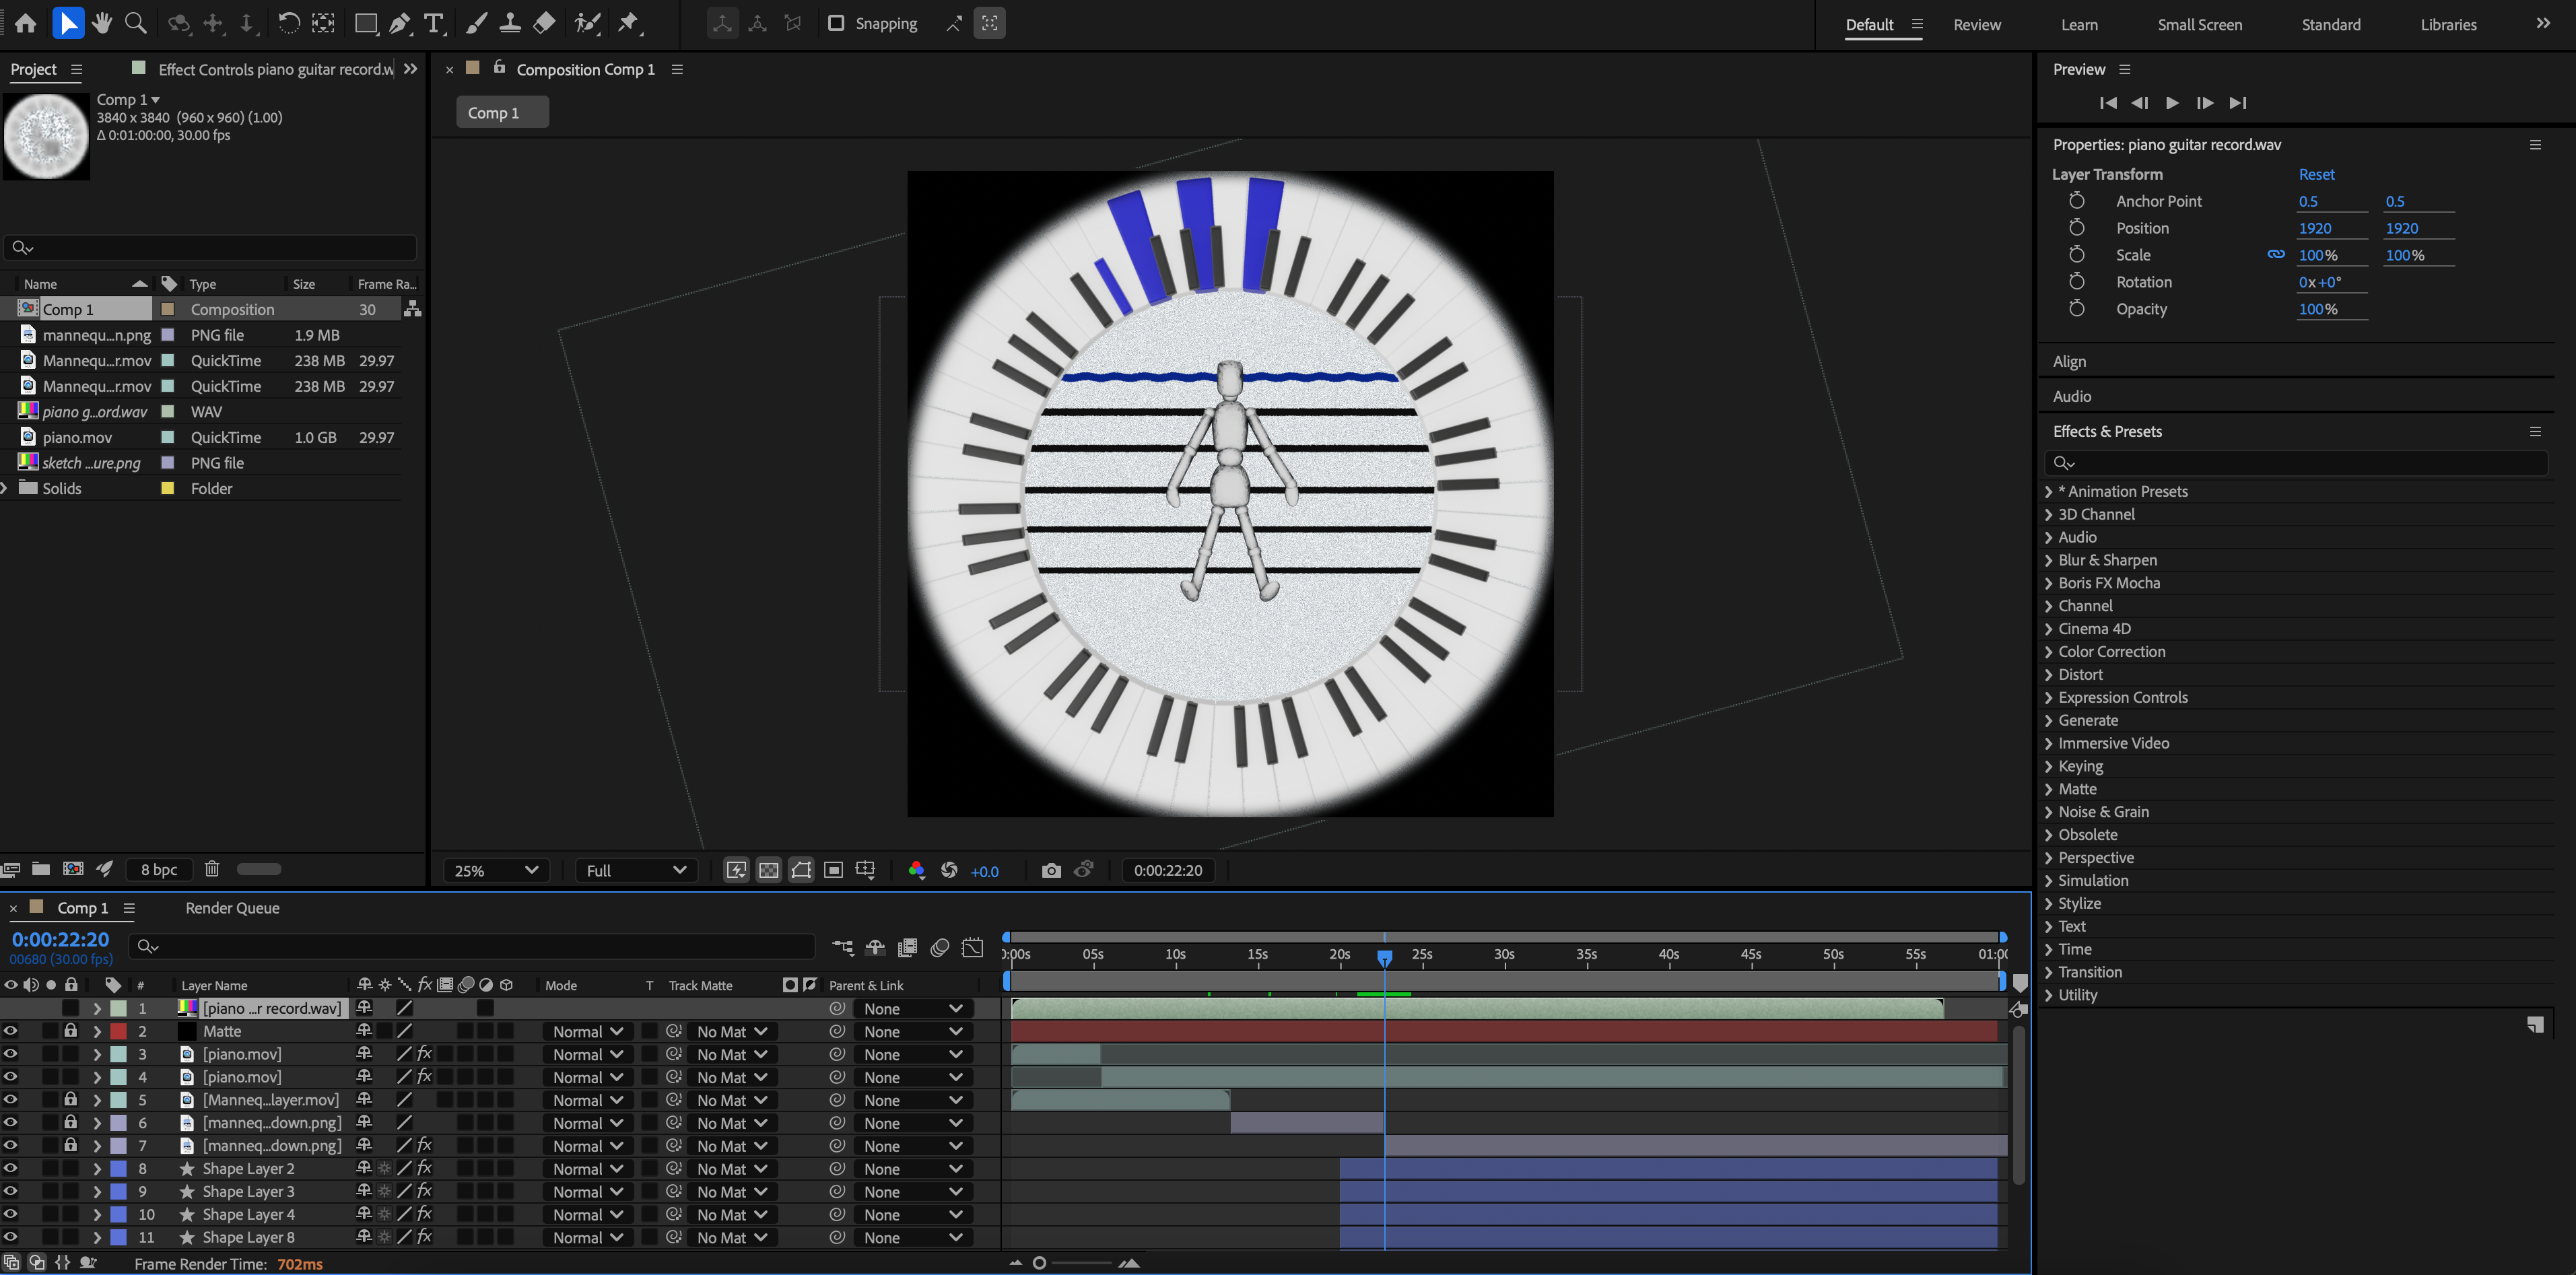The image size is (2576, 1275).
Task: Hide the piano.mov layer on row 3
Action: [10, 1054]
